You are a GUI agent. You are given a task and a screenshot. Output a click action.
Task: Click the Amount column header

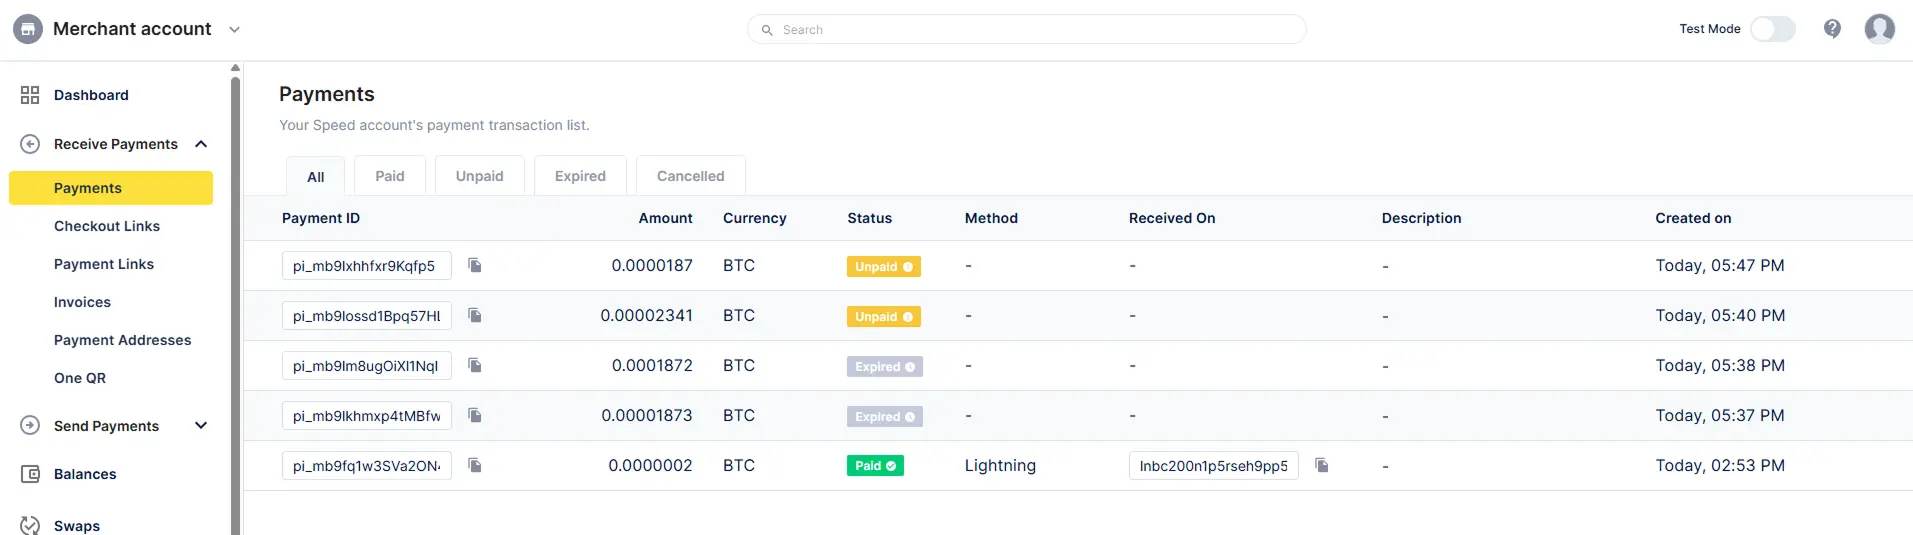coord(666,218)
